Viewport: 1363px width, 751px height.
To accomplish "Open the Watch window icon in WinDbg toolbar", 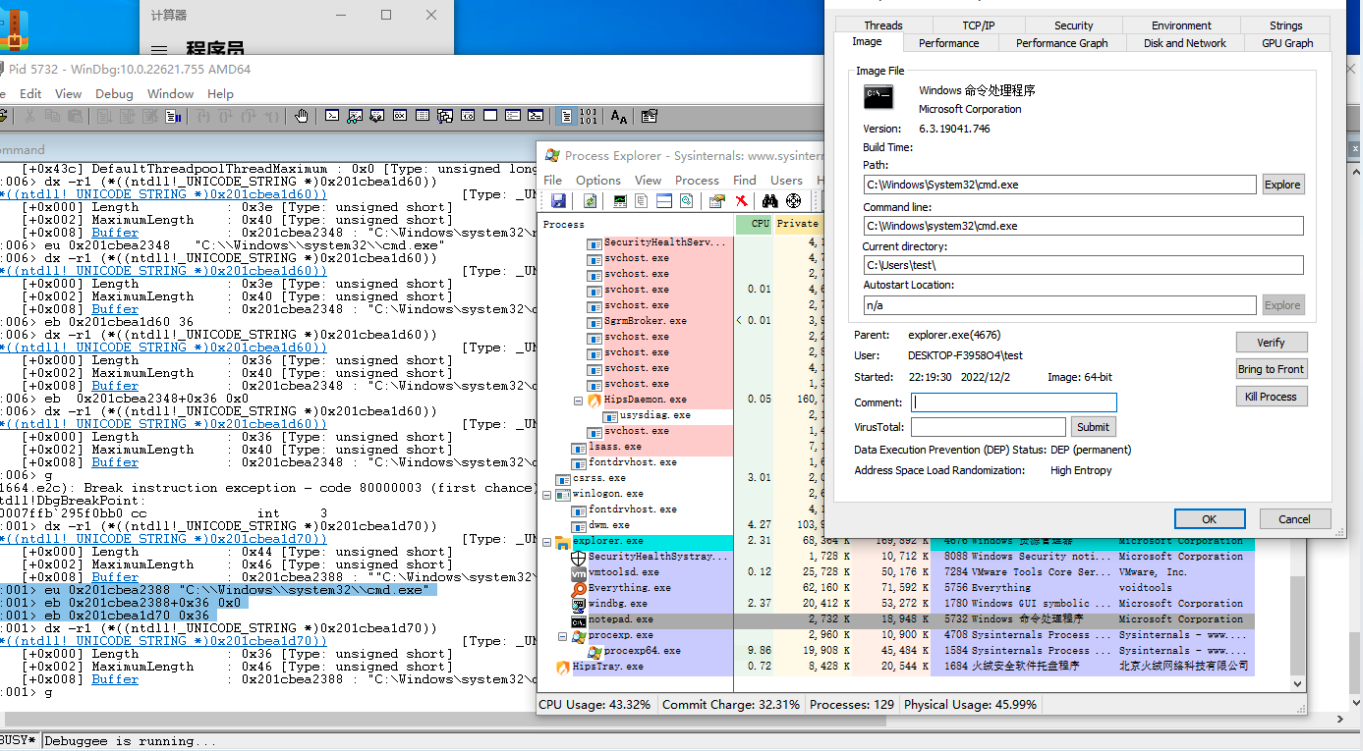I will coord(355,116).
